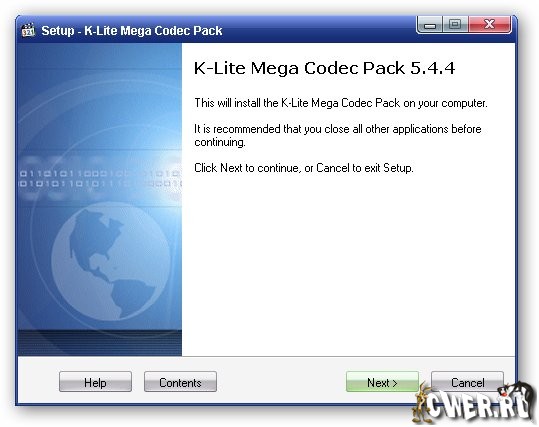This screenshot has width=539, height=427.
Task: Cancel the K-Lite setup wizard
Action: click(468, 382)
